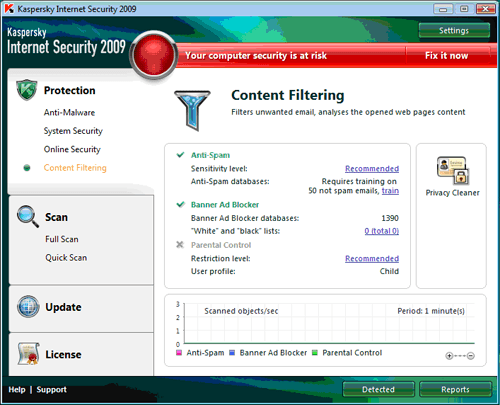Click the Kaspersky logo in title bar
500x405 pixels.
pos(9,9)
